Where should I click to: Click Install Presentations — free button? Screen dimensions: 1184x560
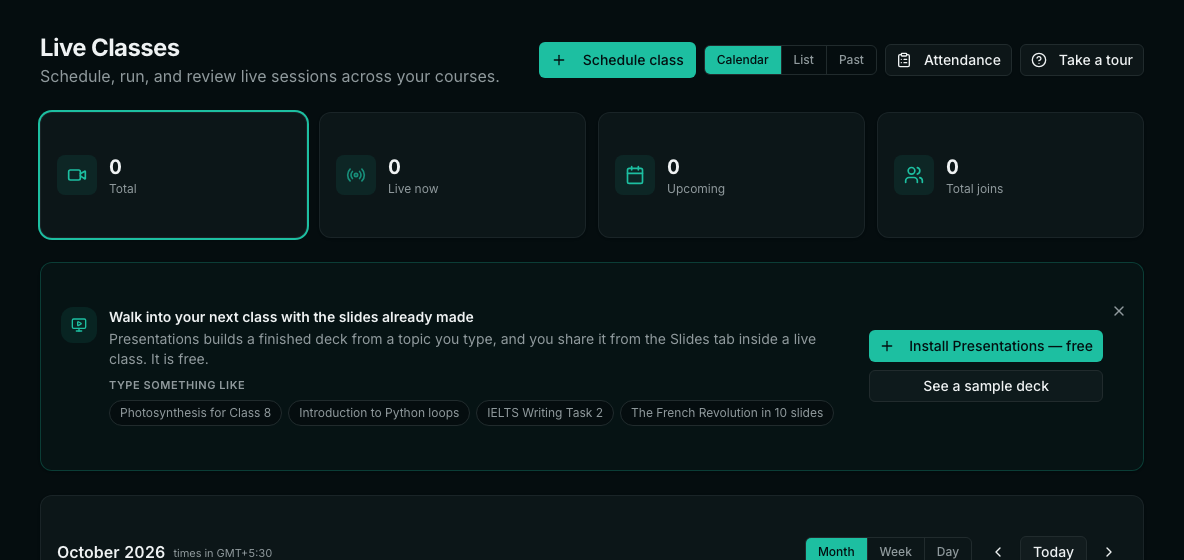click(x=985, y=346)
